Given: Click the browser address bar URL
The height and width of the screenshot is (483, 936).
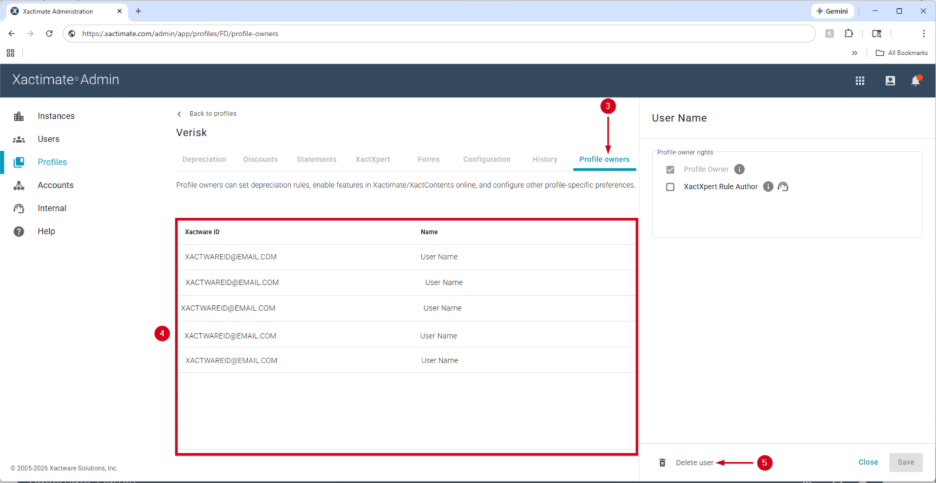Looking at the screenshot, I should (x=180, y=34).
